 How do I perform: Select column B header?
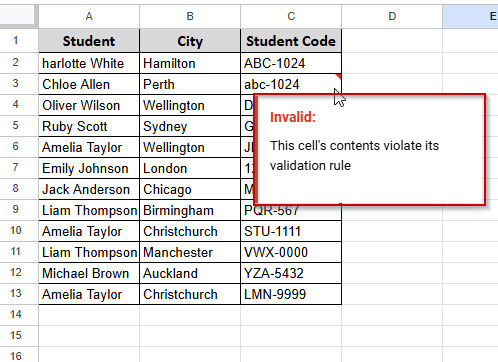(x=190, y=16)
